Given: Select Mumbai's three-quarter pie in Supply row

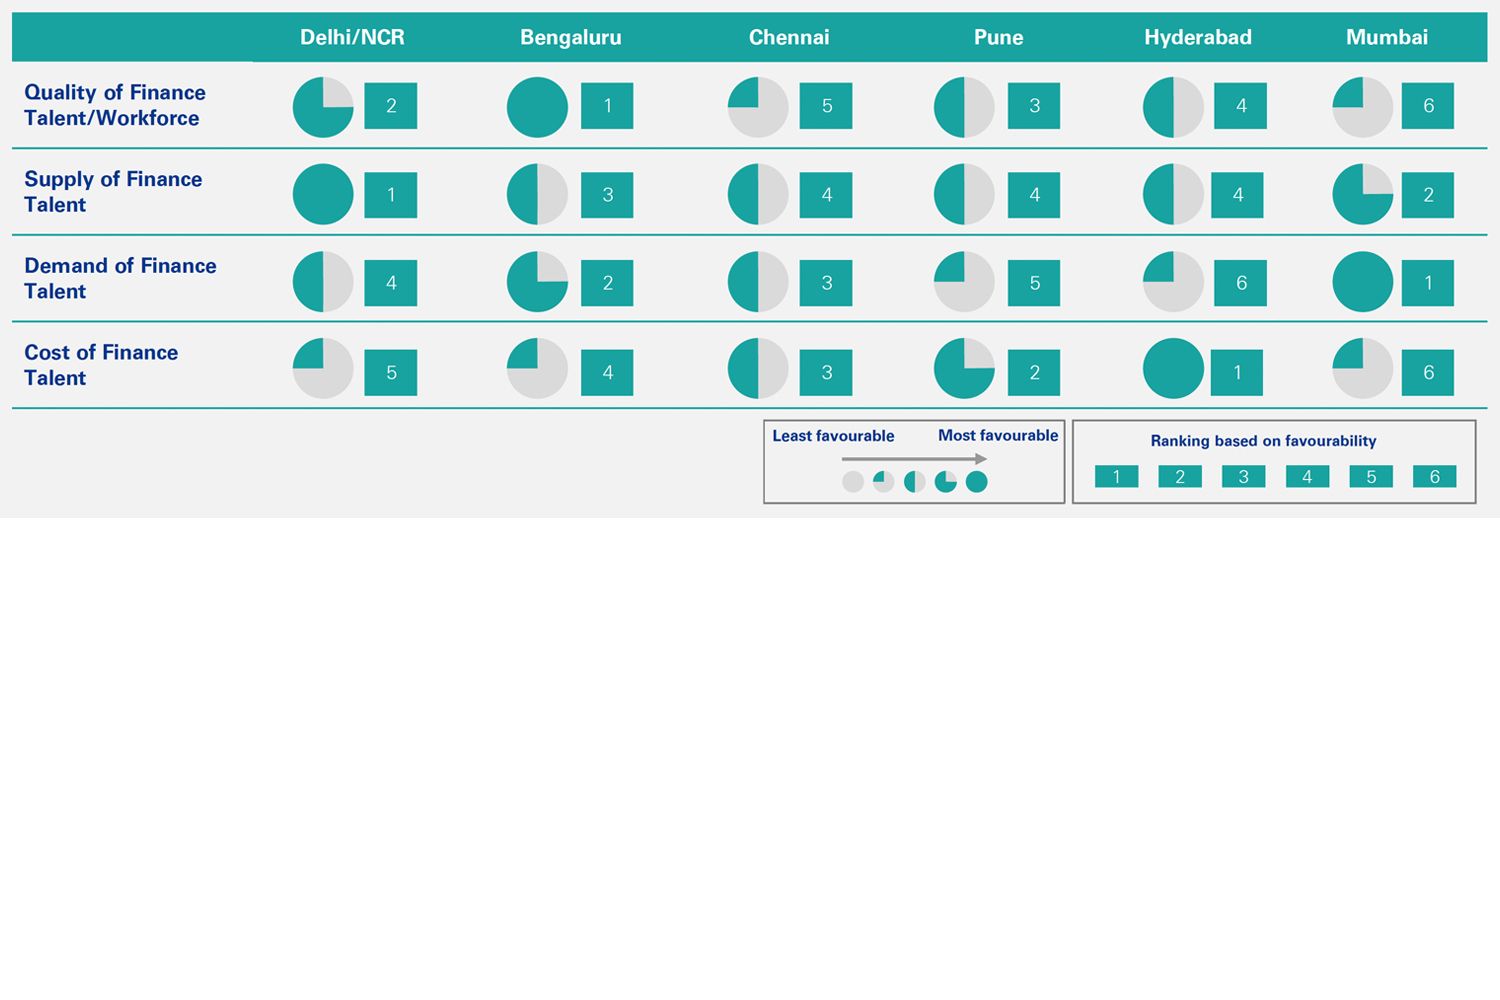Looking at the screenshot, I should click(x=1362, y=194).
